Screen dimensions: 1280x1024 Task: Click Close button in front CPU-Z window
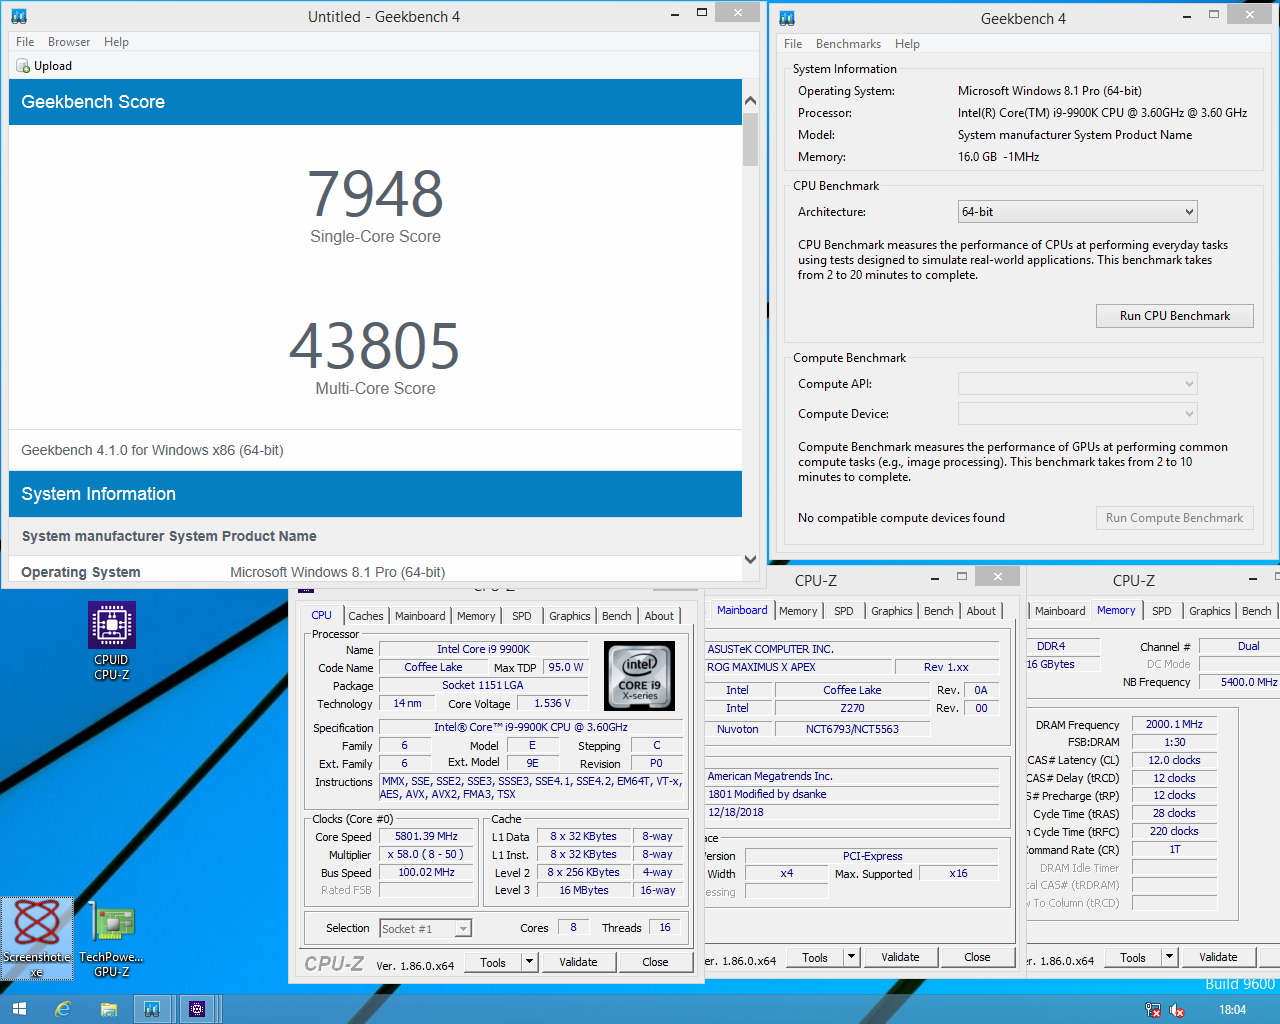click(655, 962)
